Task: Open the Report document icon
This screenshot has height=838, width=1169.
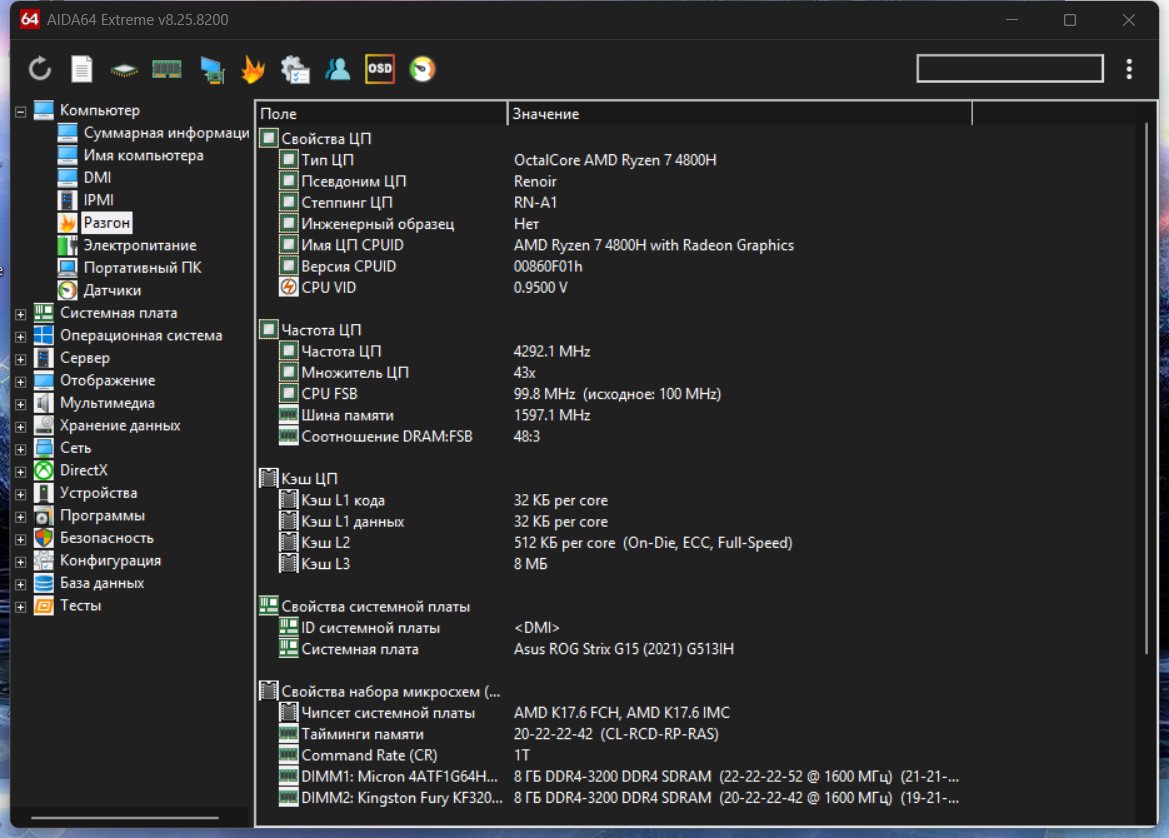Action: 81,69
